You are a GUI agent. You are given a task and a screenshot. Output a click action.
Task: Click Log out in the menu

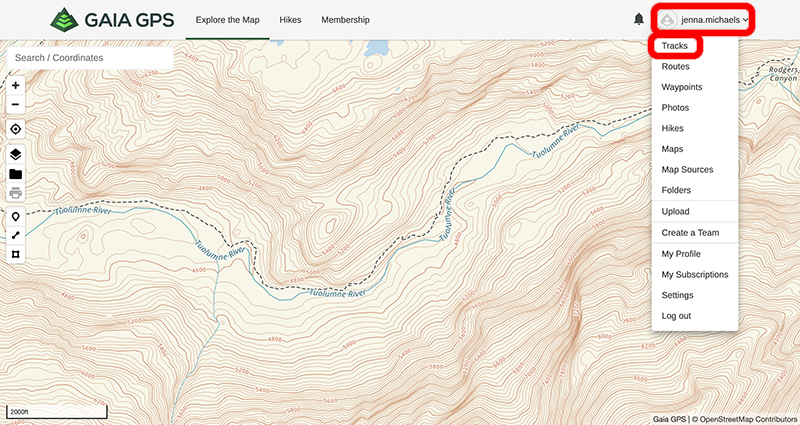[x=676, y=316]
